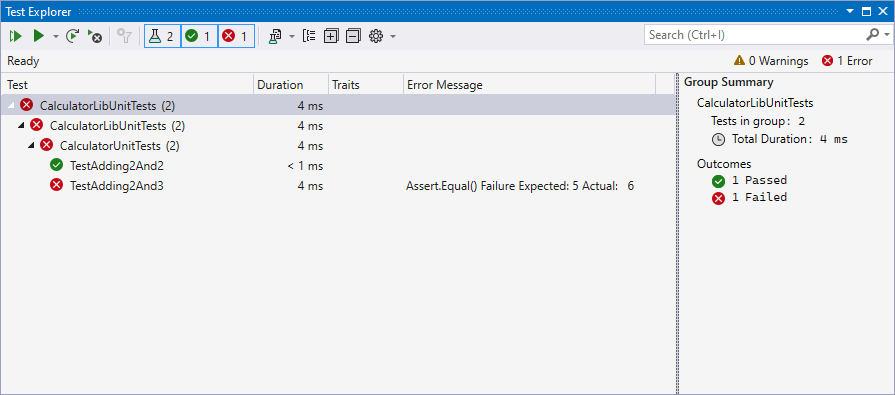The width and height of the screenshot is (895, 395).
Task: Open dropdown arrow next to settings gear
Action: pos(393,37)
